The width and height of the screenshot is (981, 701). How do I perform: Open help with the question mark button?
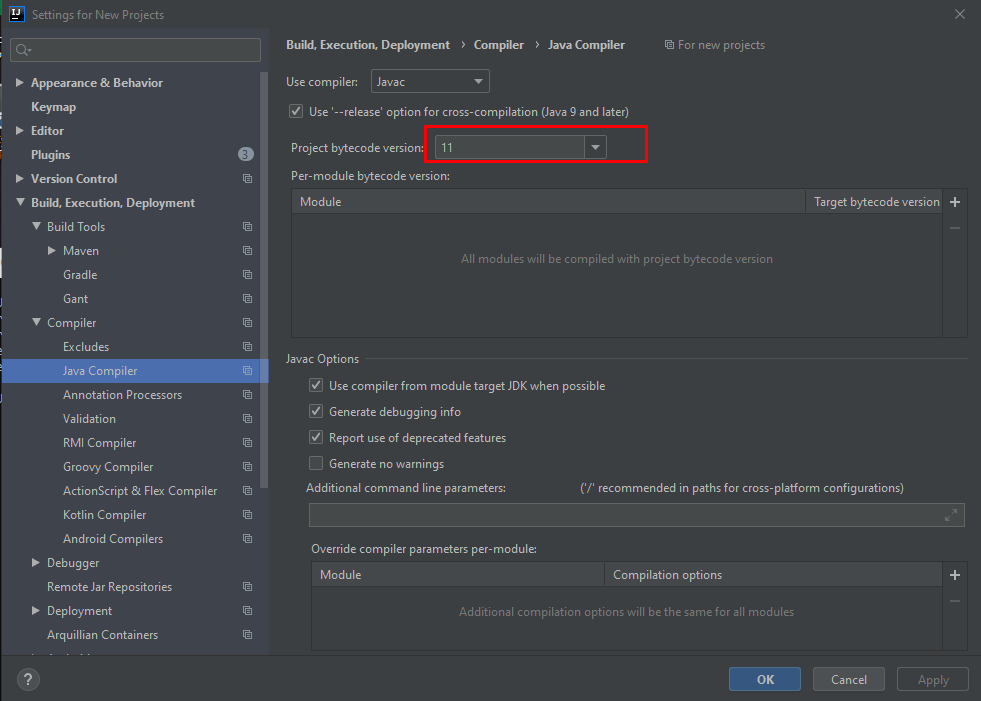28,679
